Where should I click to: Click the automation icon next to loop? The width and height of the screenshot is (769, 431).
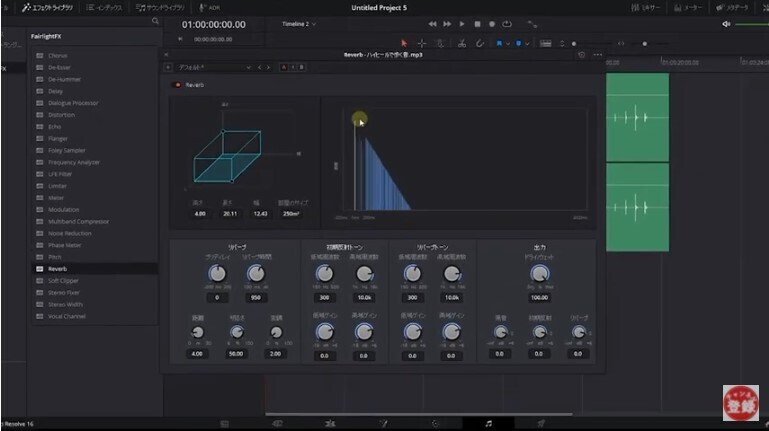(532, 24)
